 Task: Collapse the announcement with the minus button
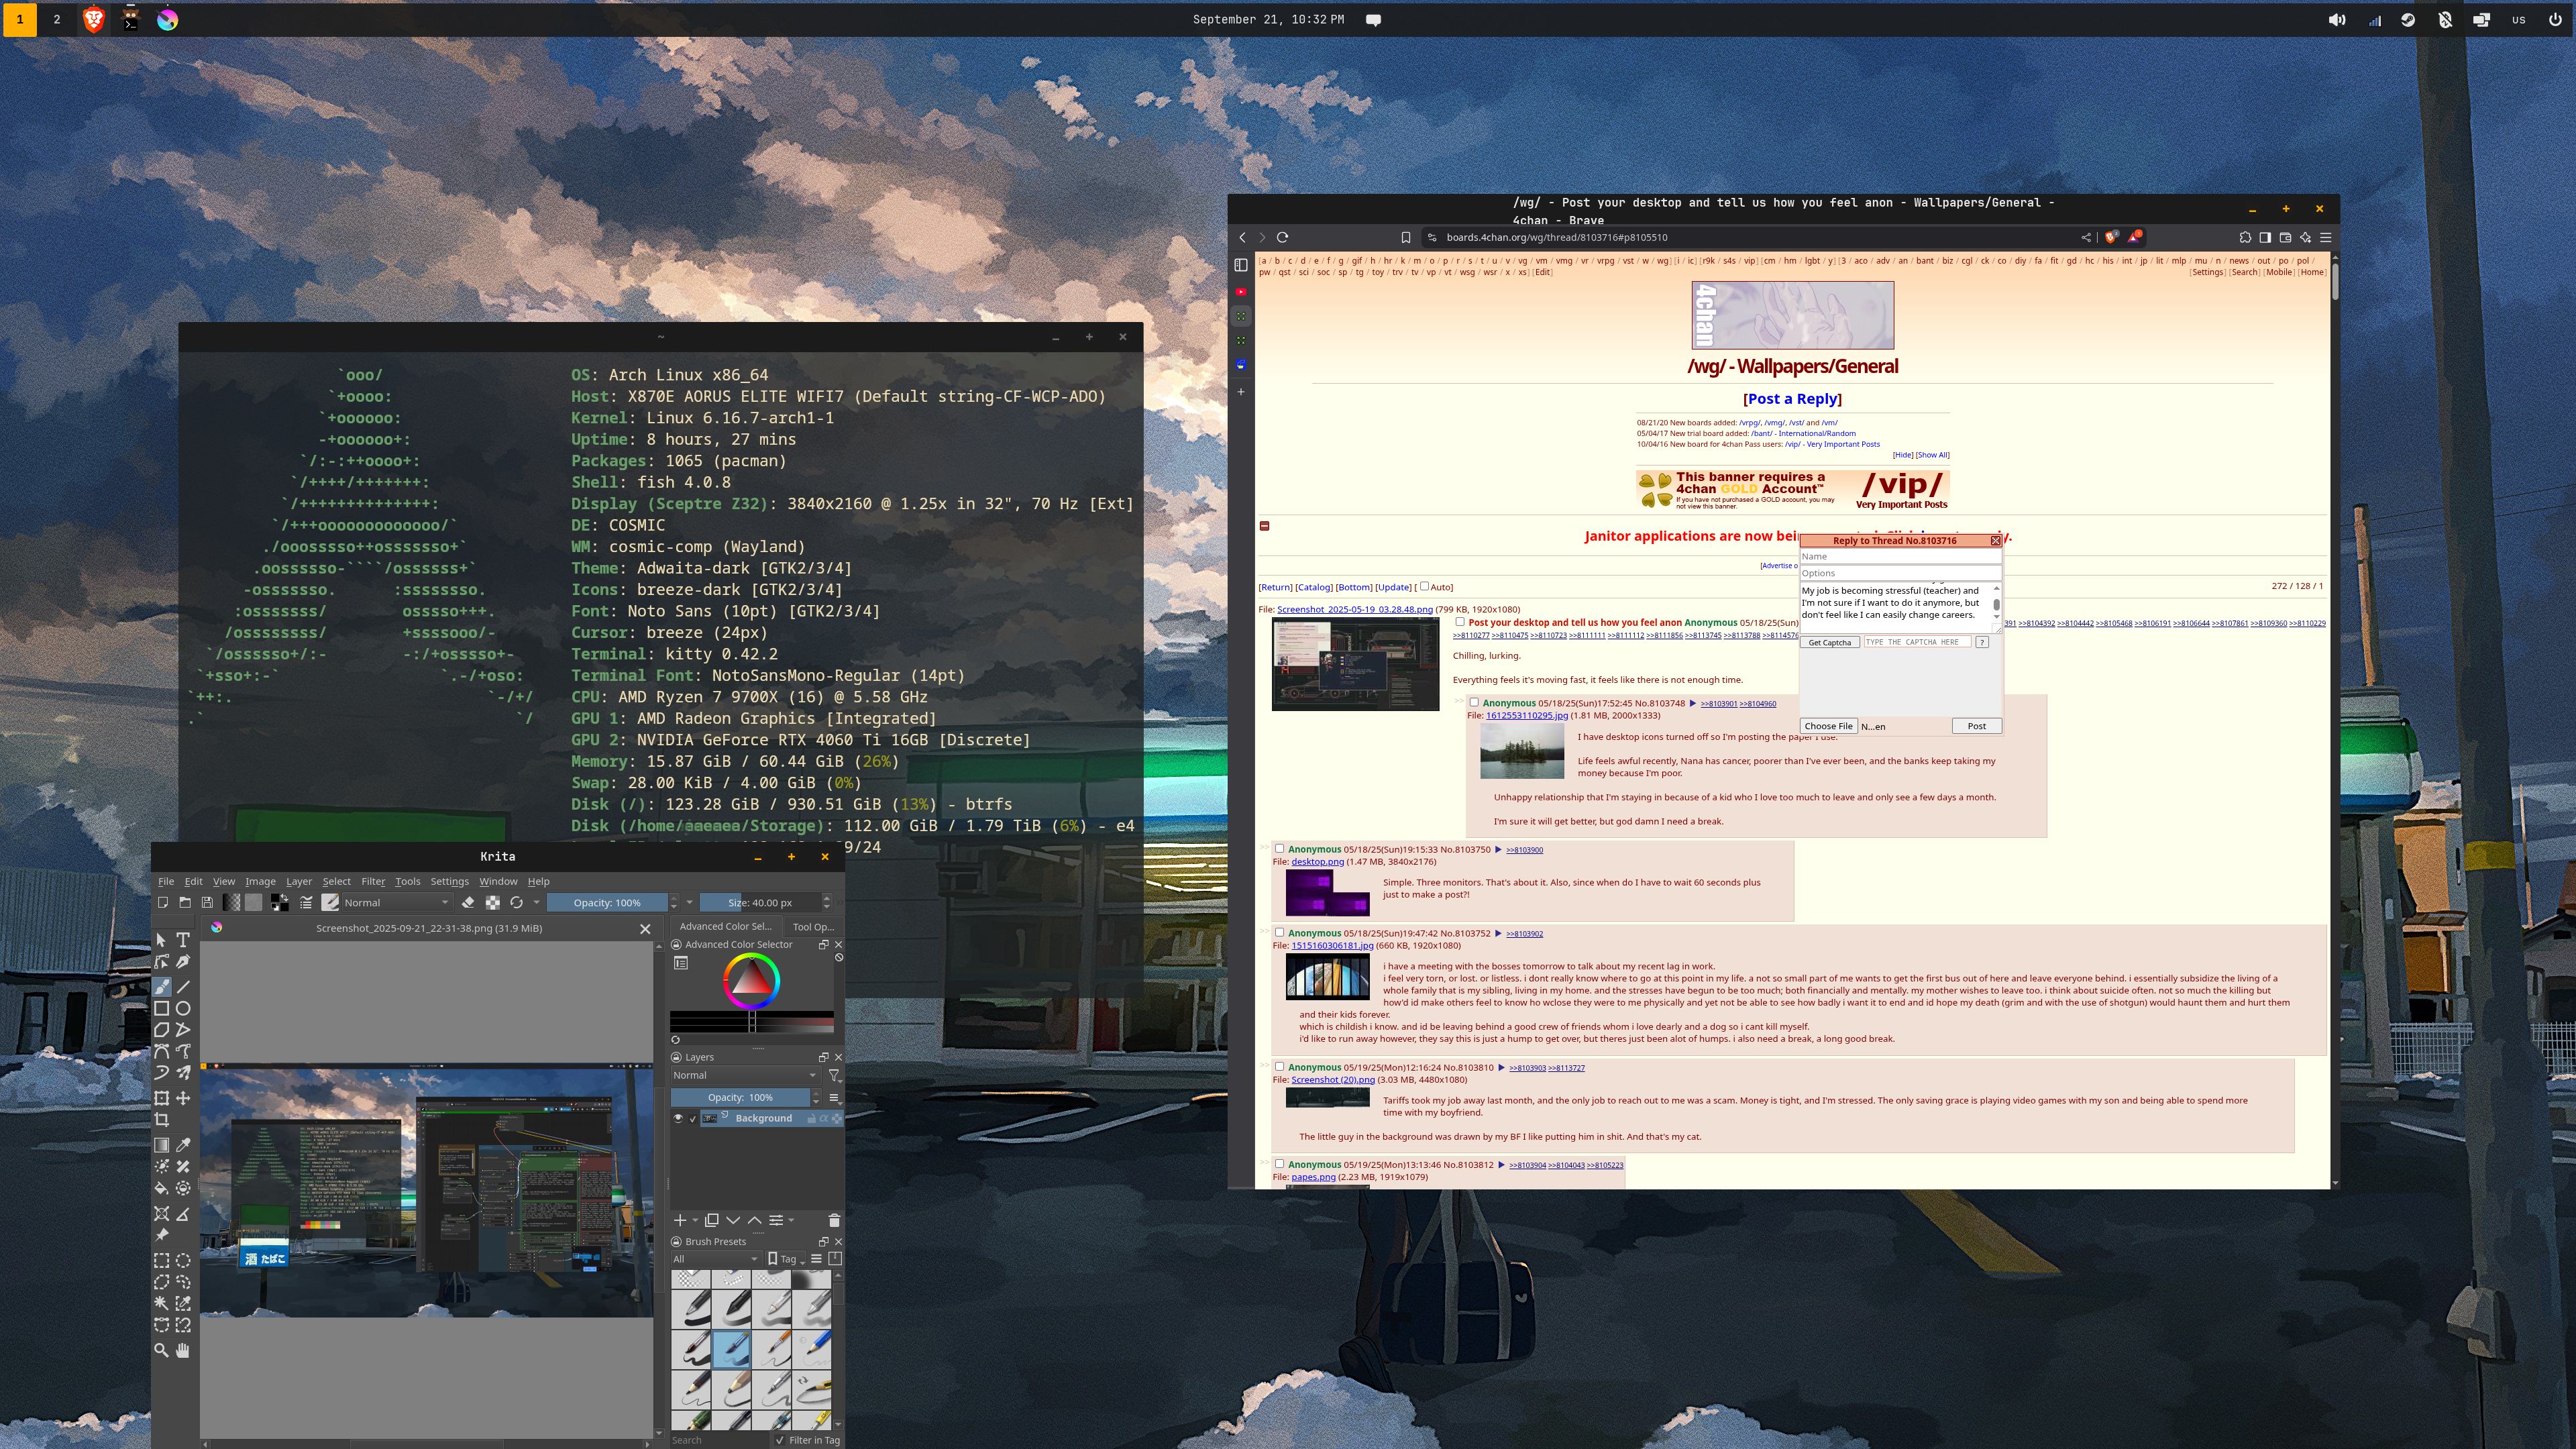coord(1264,526)
